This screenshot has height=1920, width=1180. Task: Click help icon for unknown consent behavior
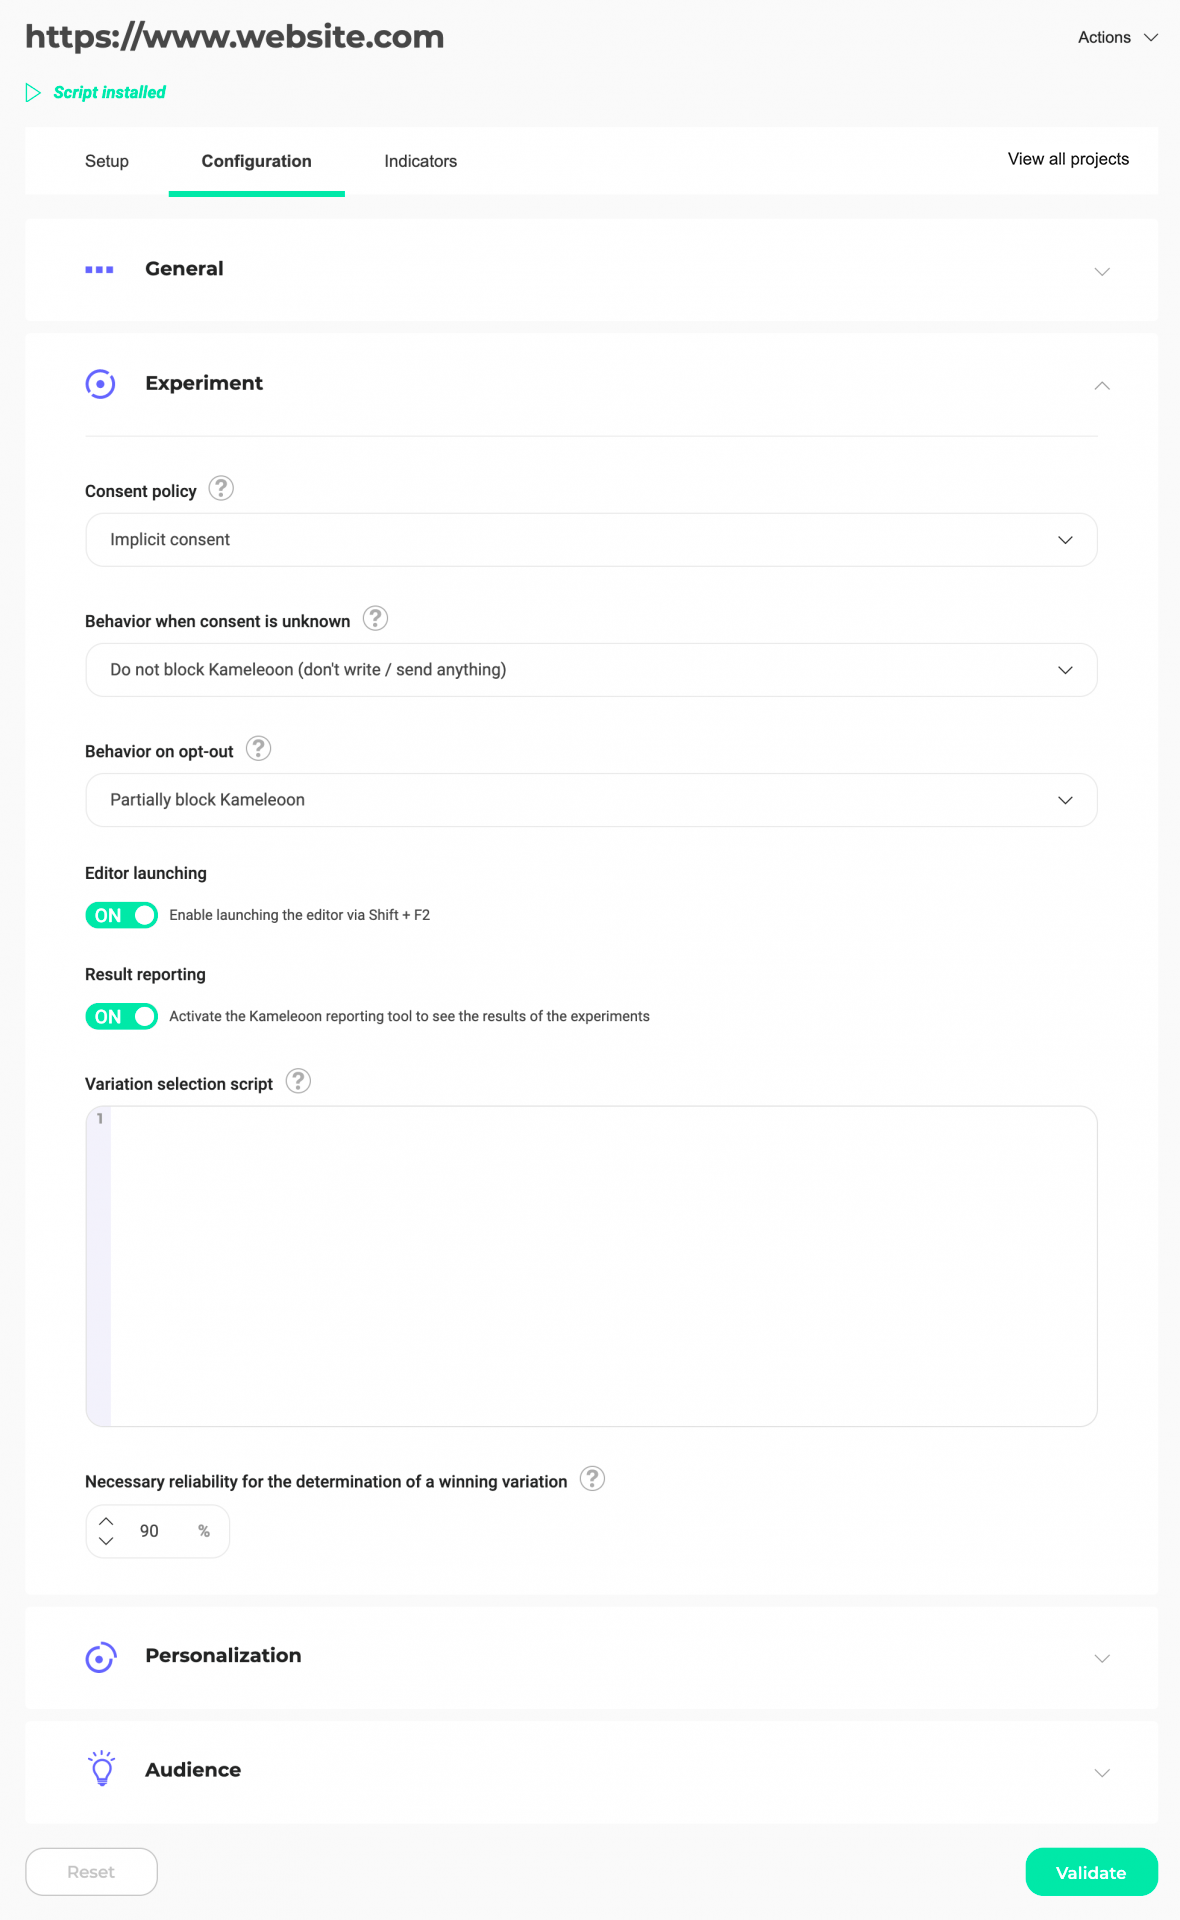[x=375, y=618]
